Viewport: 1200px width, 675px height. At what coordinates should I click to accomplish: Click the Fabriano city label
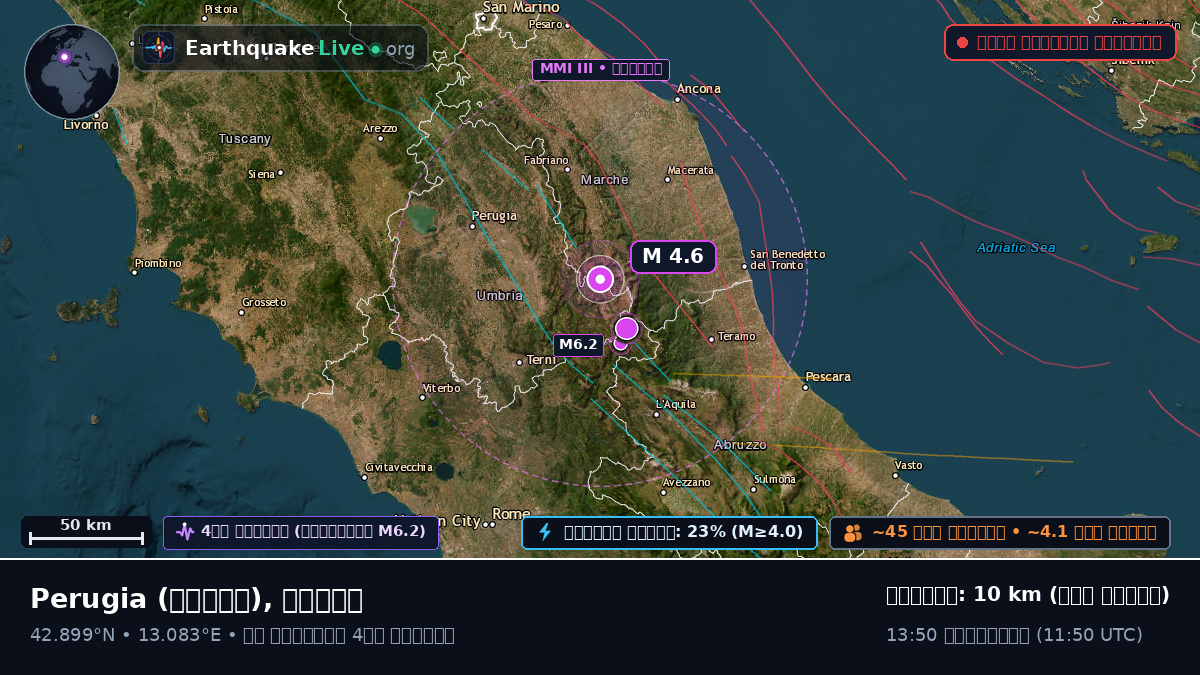pyautogui.click(x=546, y=160)
